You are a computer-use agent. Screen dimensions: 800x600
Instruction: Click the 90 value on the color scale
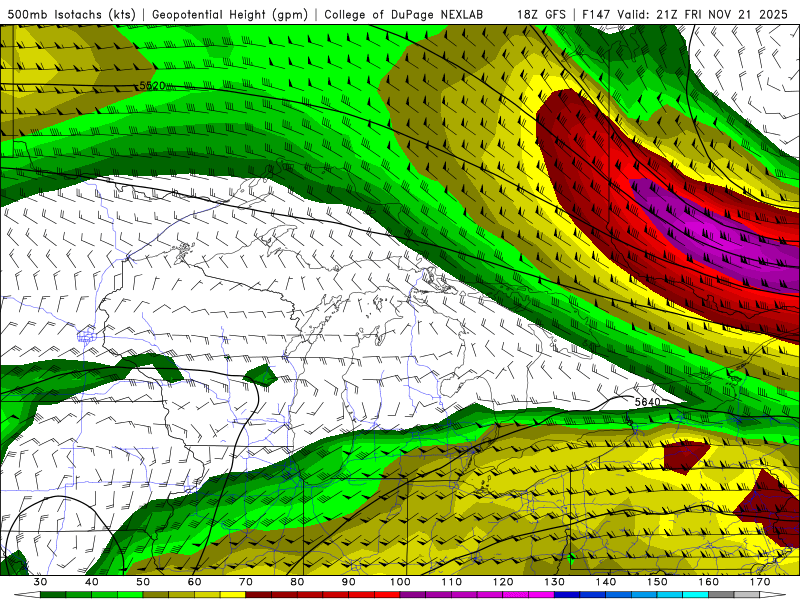tap(349, 582)
